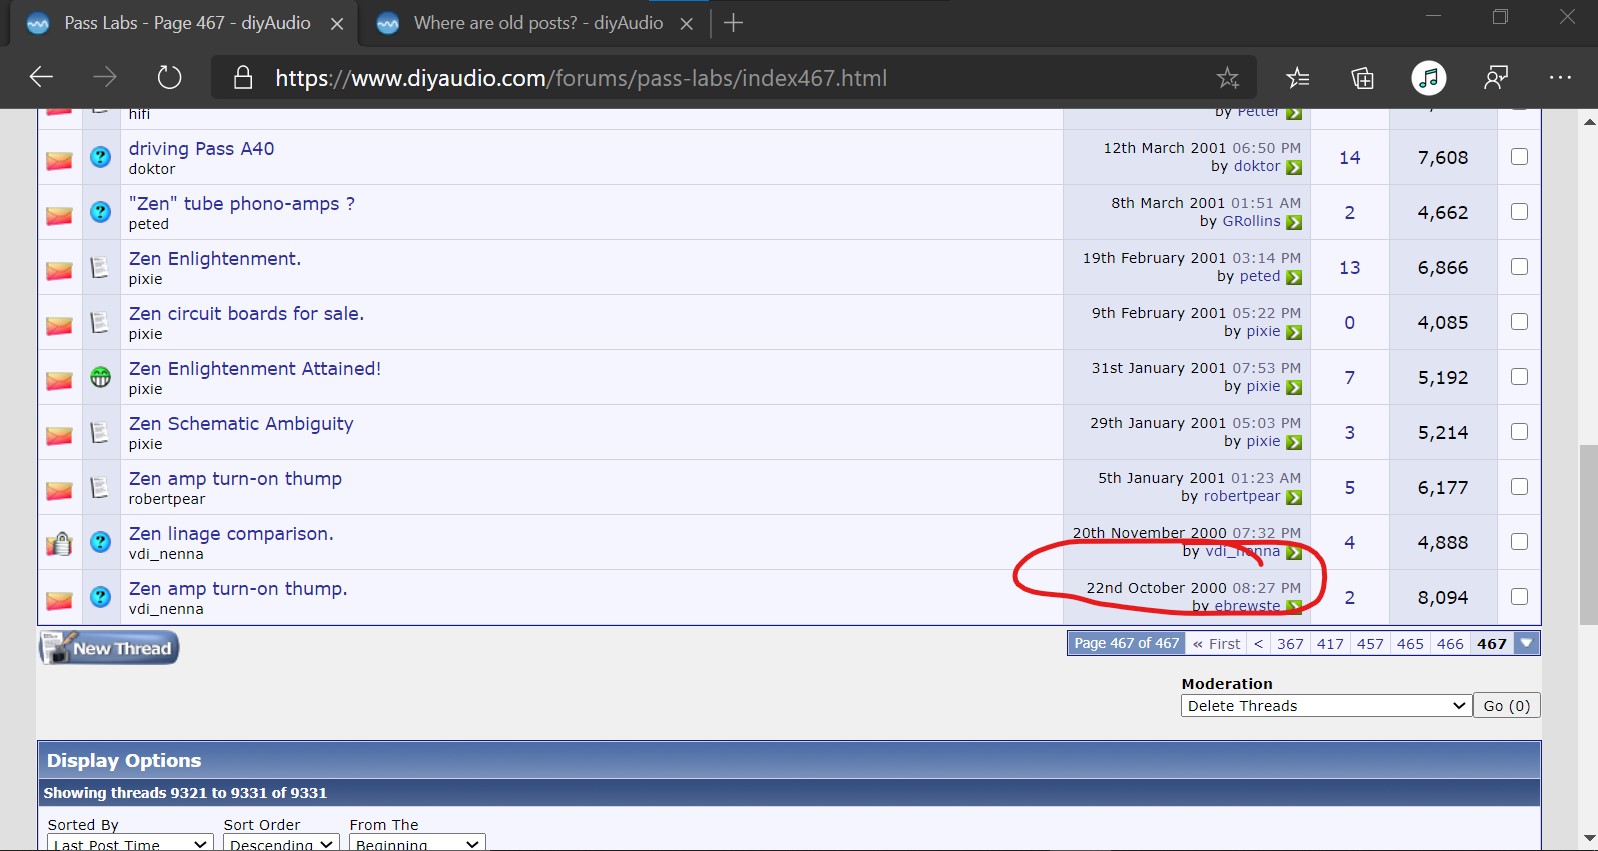The width and height of the screenshot is (1598, 851).
Task: Close the Where are old posts? tab
Action: click(x=687, y=24)
